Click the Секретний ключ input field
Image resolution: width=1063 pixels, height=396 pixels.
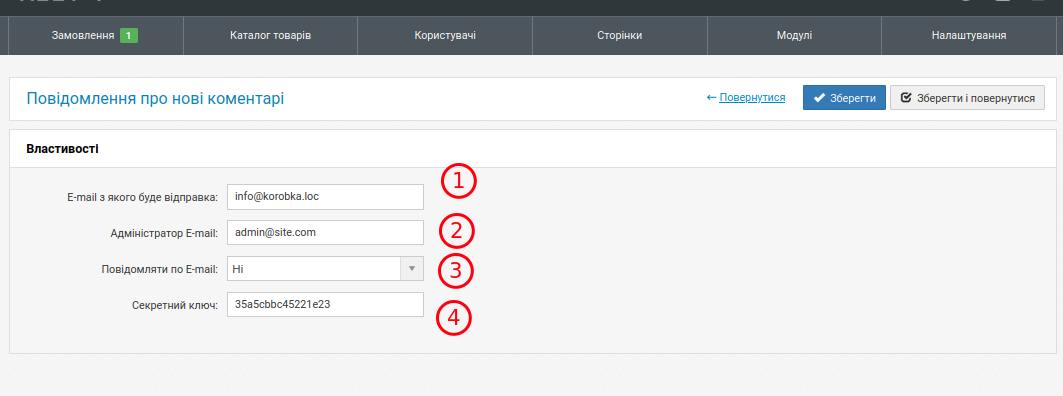tap(325, 304)
